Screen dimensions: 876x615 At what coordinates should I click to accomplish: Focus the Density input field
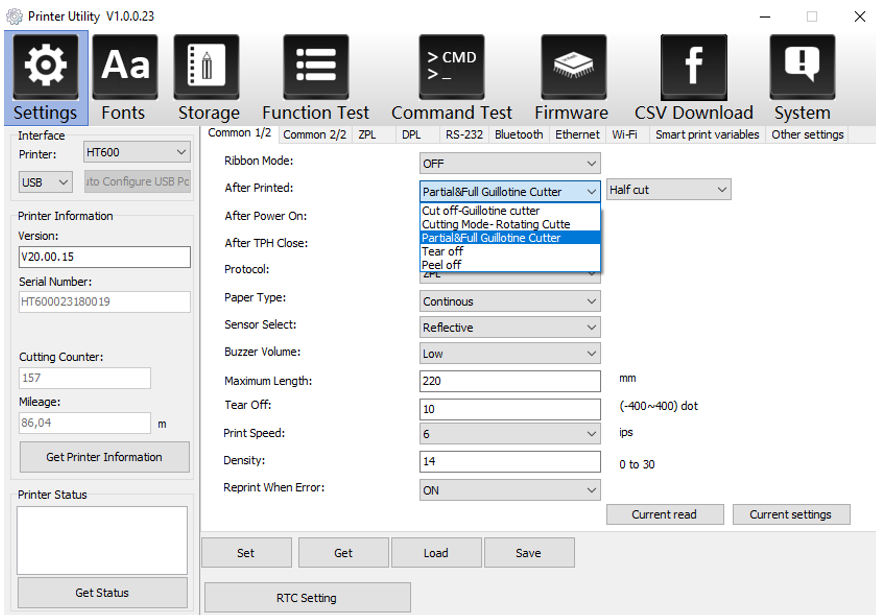pyautogui.click(x=510, y=461)
